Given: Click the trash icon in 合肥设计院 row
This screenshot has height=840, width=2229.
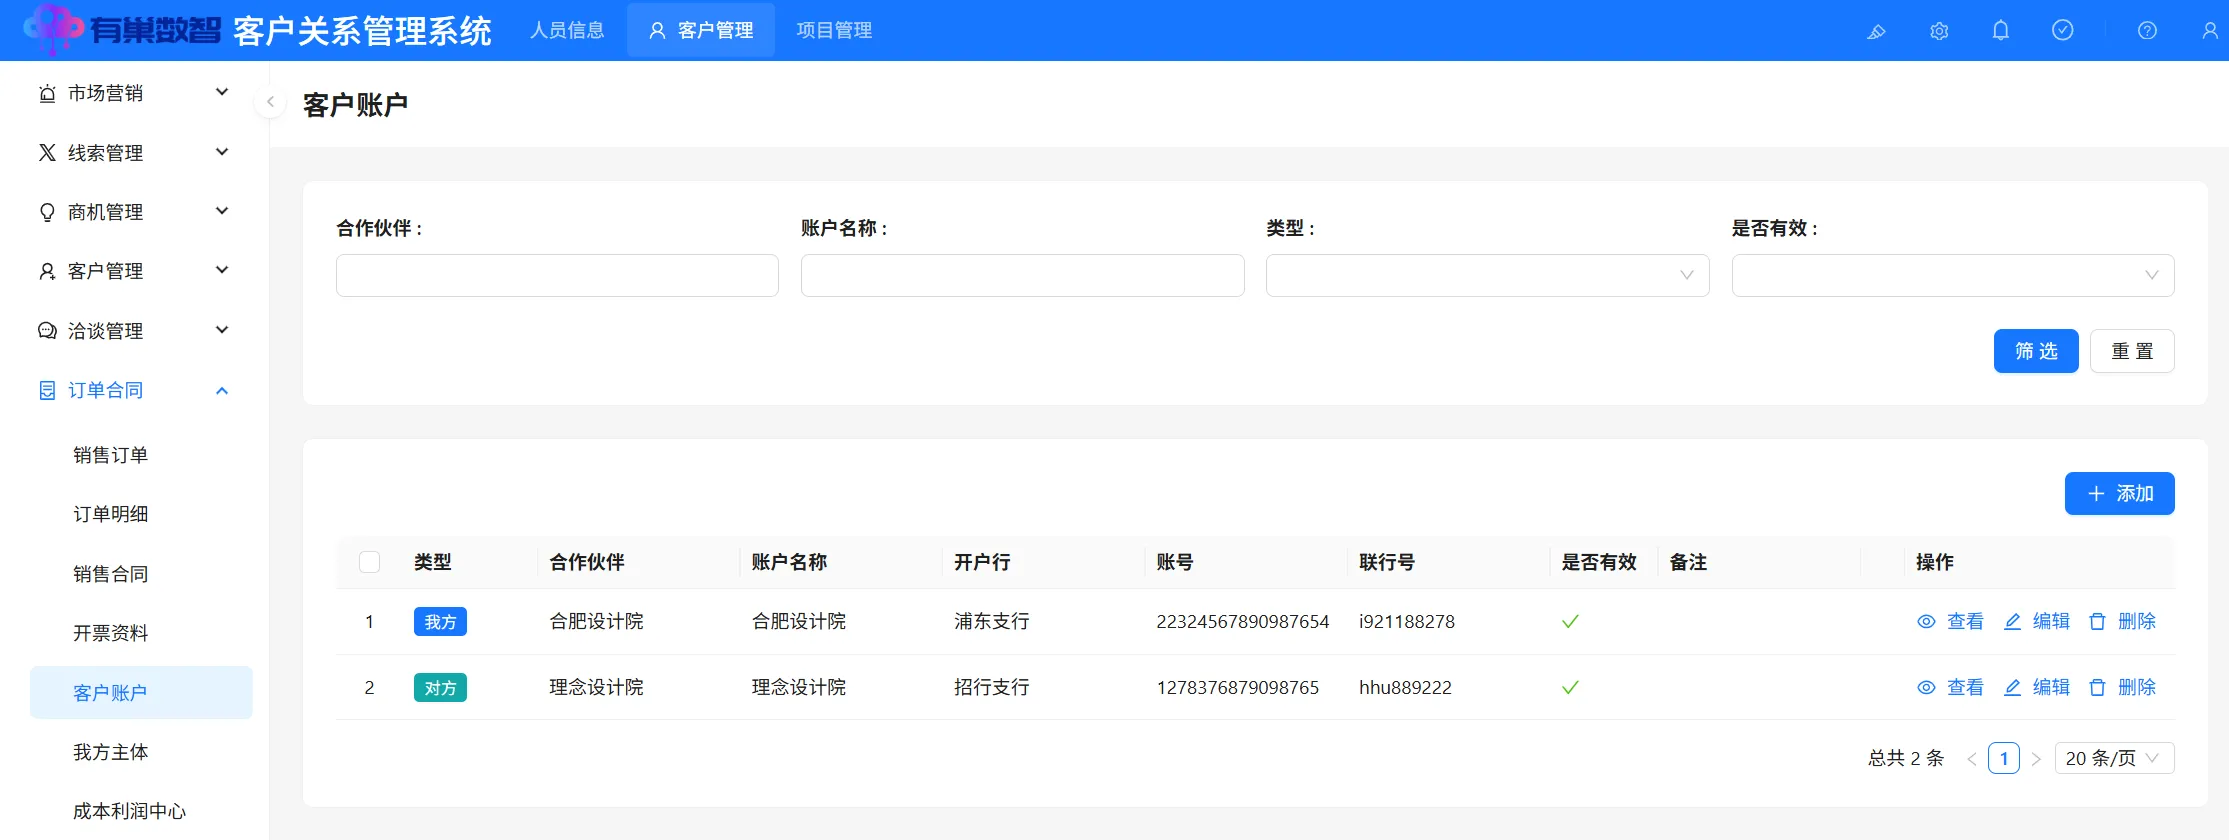Looking at the screenshot, I should coord(2097,622).
